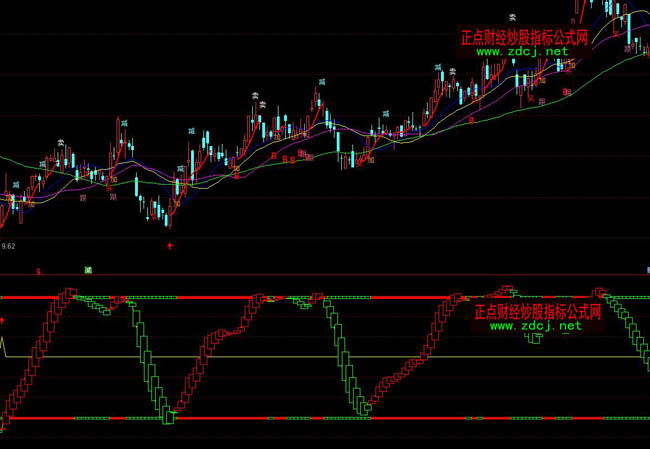This screenshot has height=449, width=650.
Task: Select the lower red baseline of the indicator
Action: coord(300,418)
